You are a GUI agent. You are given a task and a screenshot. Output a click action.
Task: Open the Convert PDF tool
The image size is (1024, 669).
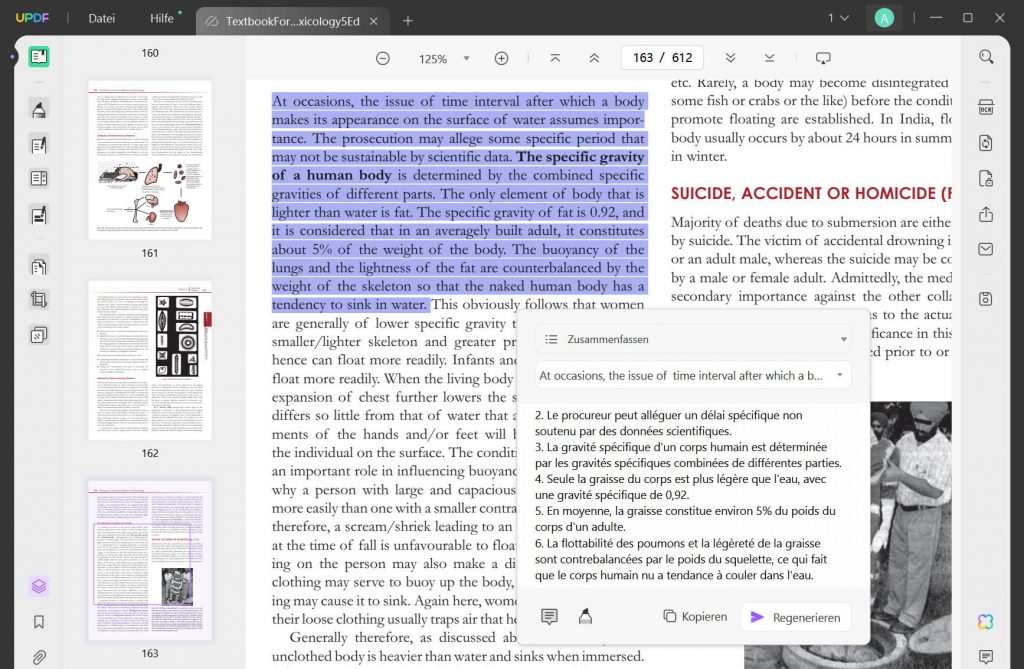tap(986, 143)
